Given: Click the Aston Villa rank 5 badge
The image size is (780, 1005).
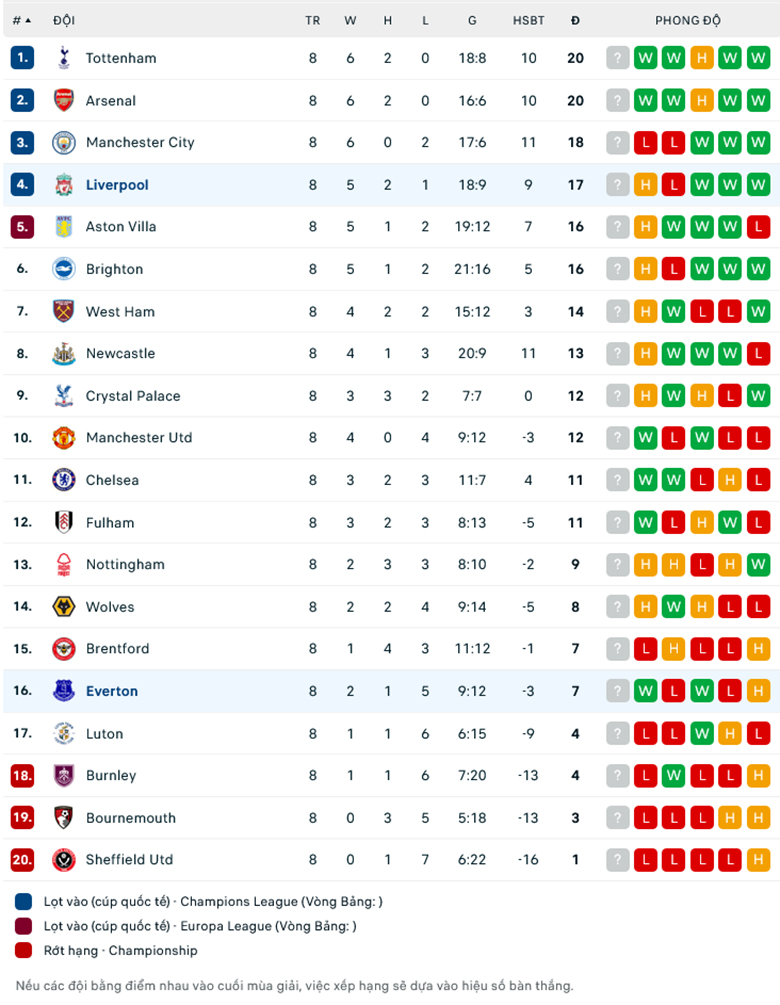Looking at the screenshot, I should pyautogui.click(x=22, y=227).
